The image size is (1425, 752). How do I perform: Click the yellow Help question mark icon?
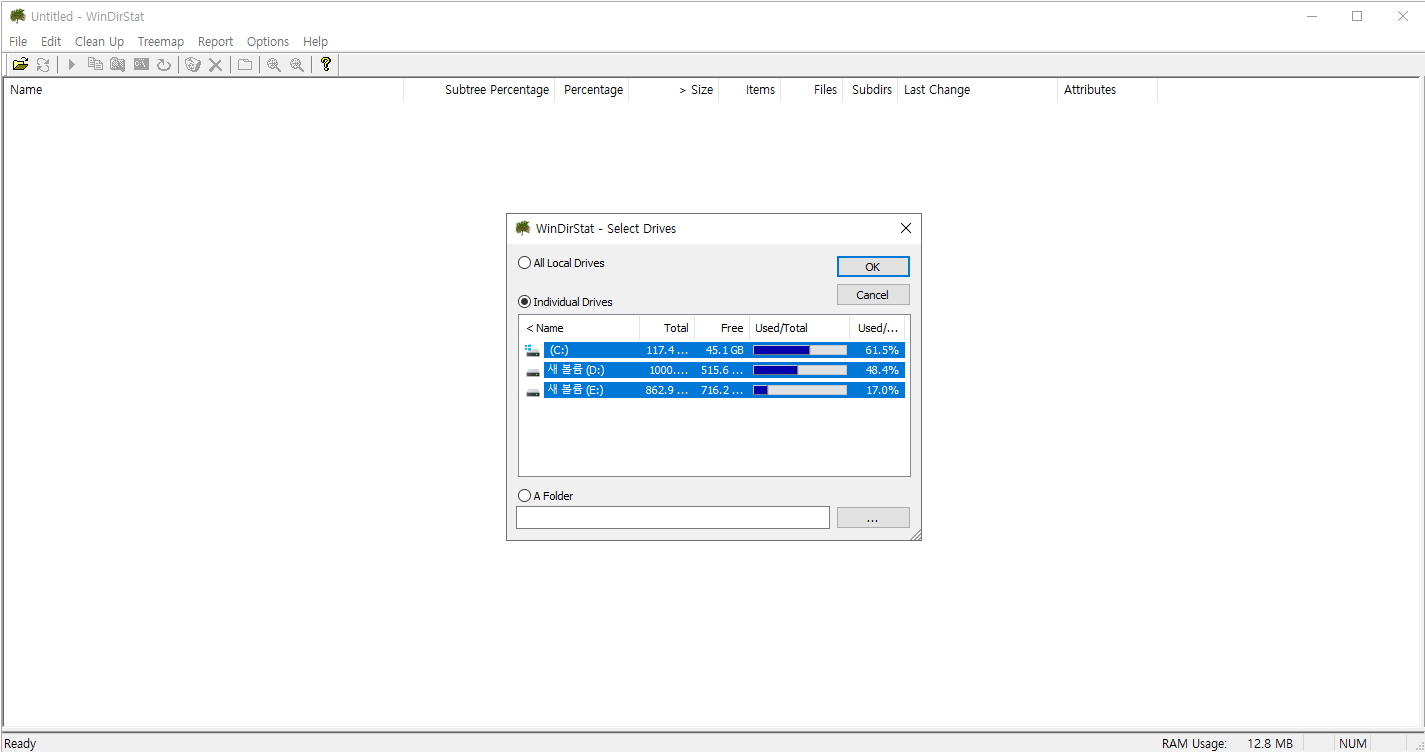pos(326,64)
